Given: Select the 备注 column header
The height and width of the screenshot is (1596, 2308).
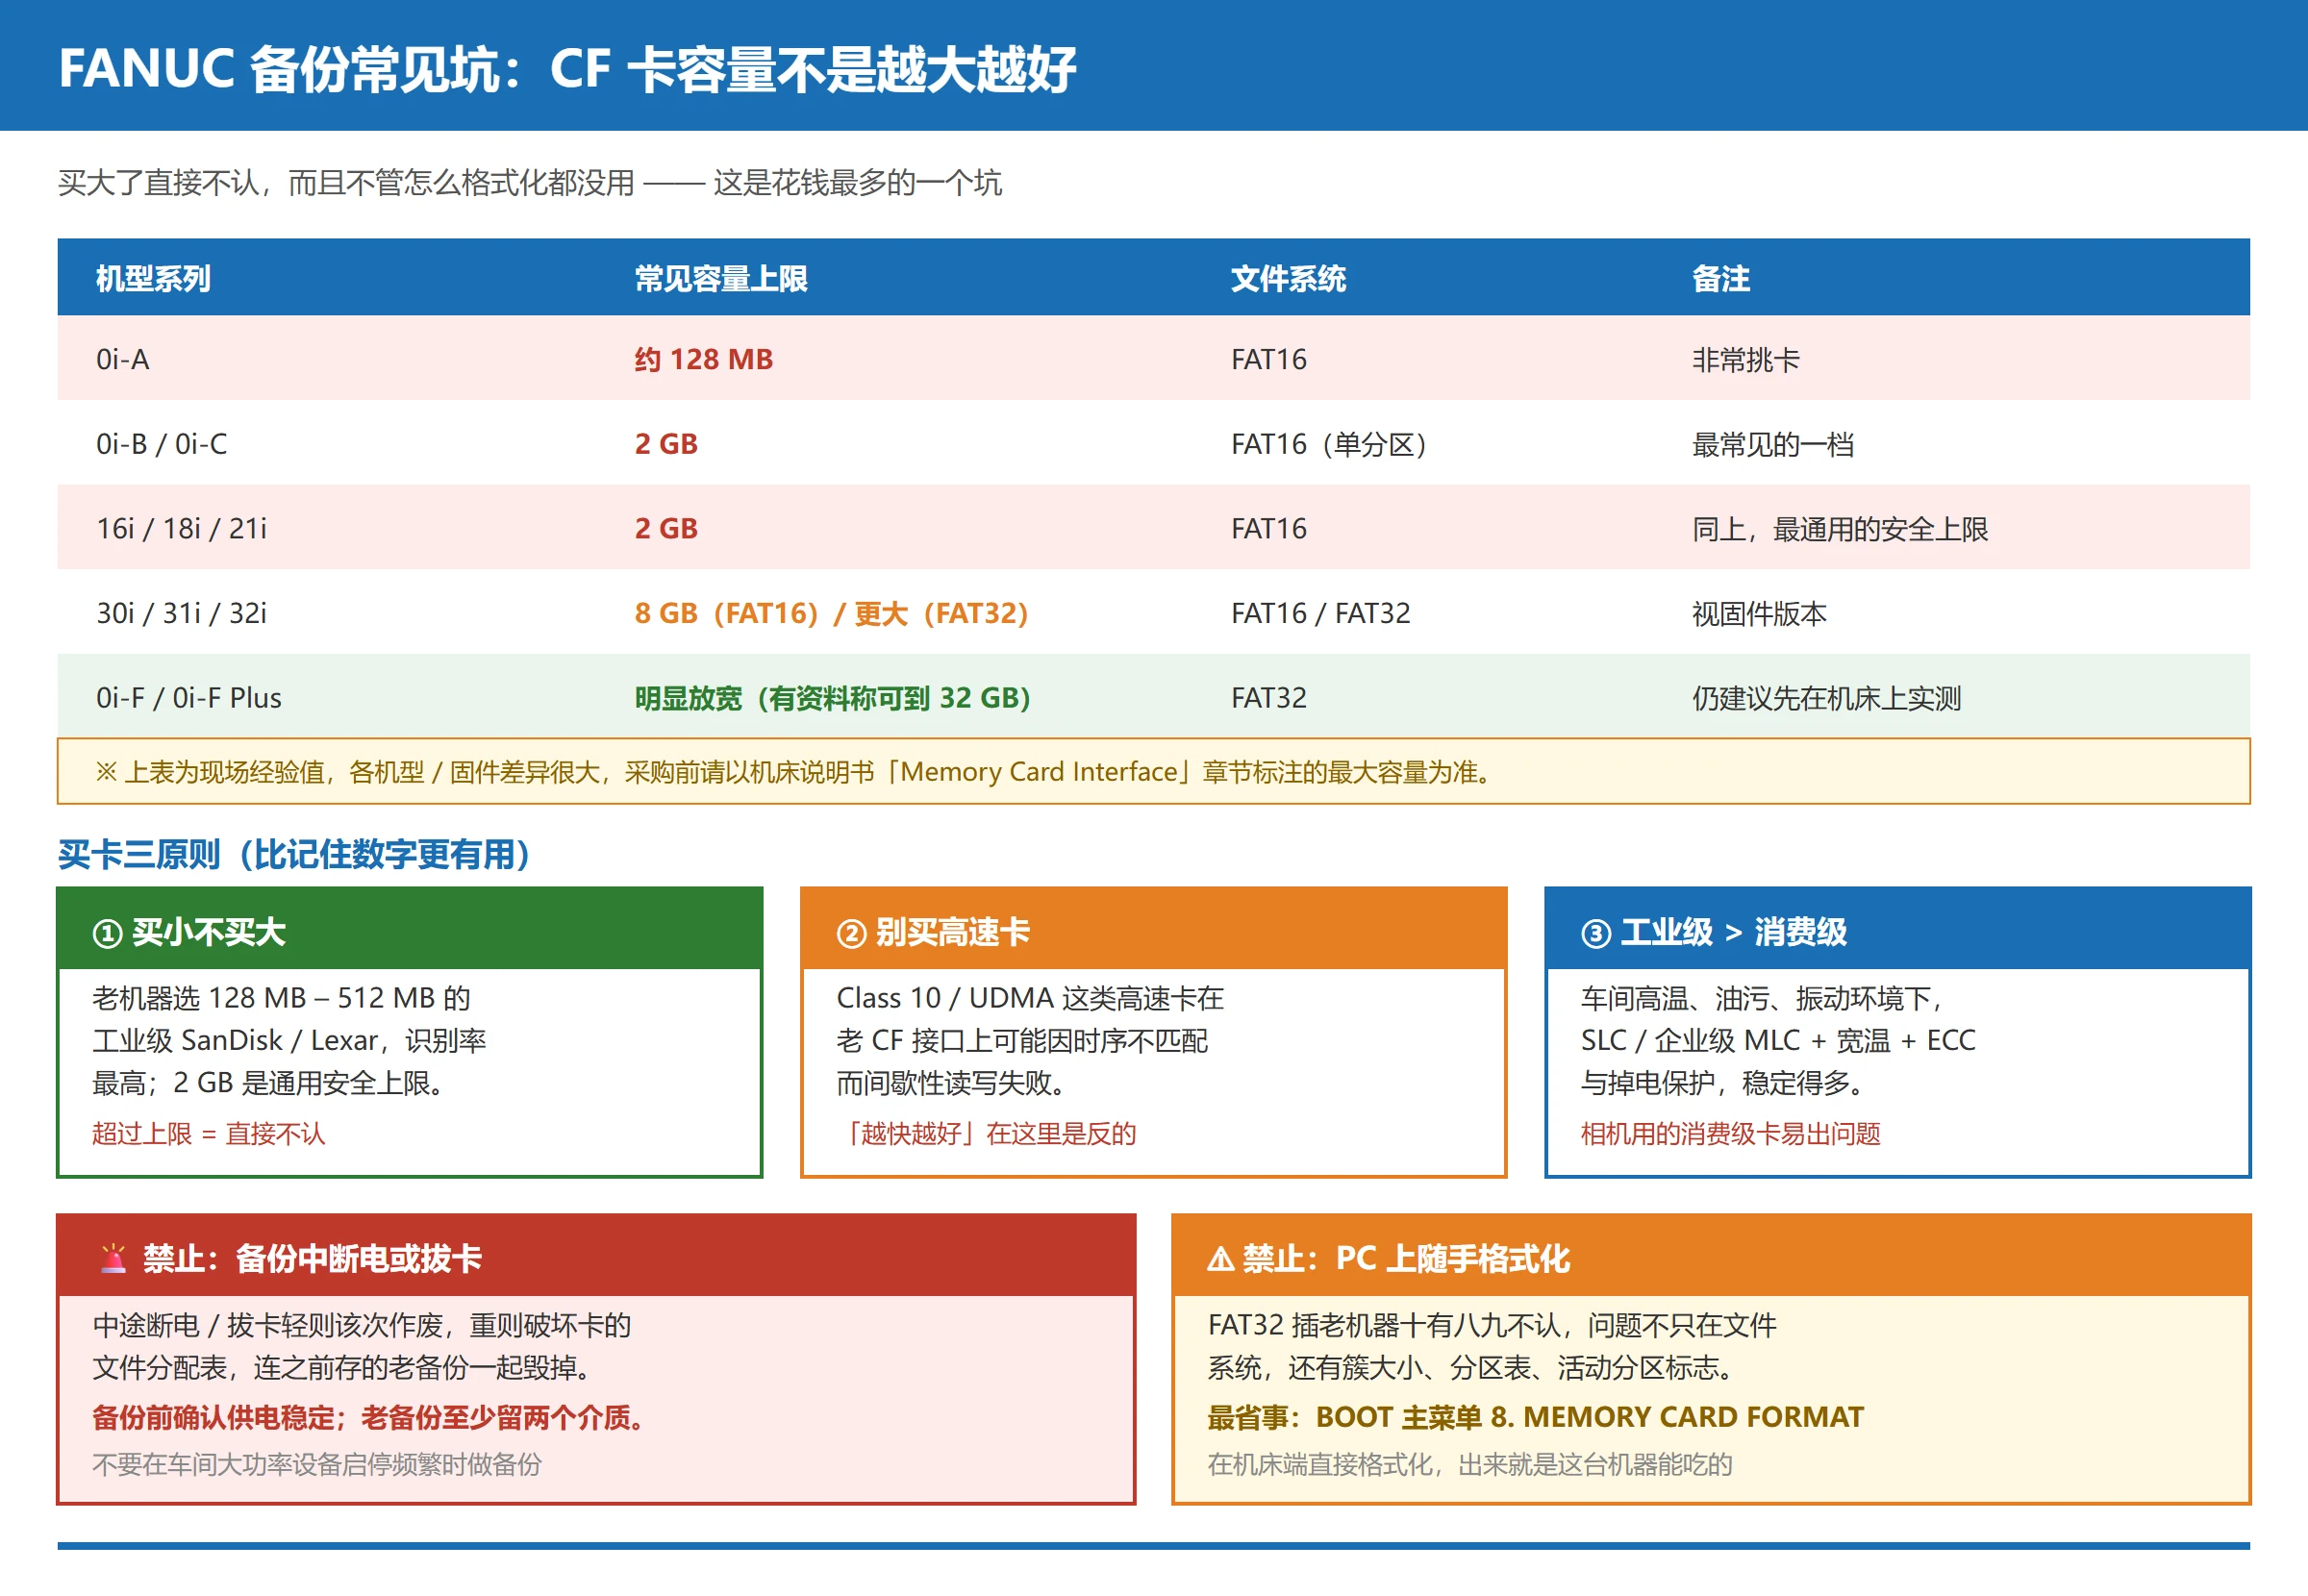Looking at the screenshot, I should click(1721, 278).
